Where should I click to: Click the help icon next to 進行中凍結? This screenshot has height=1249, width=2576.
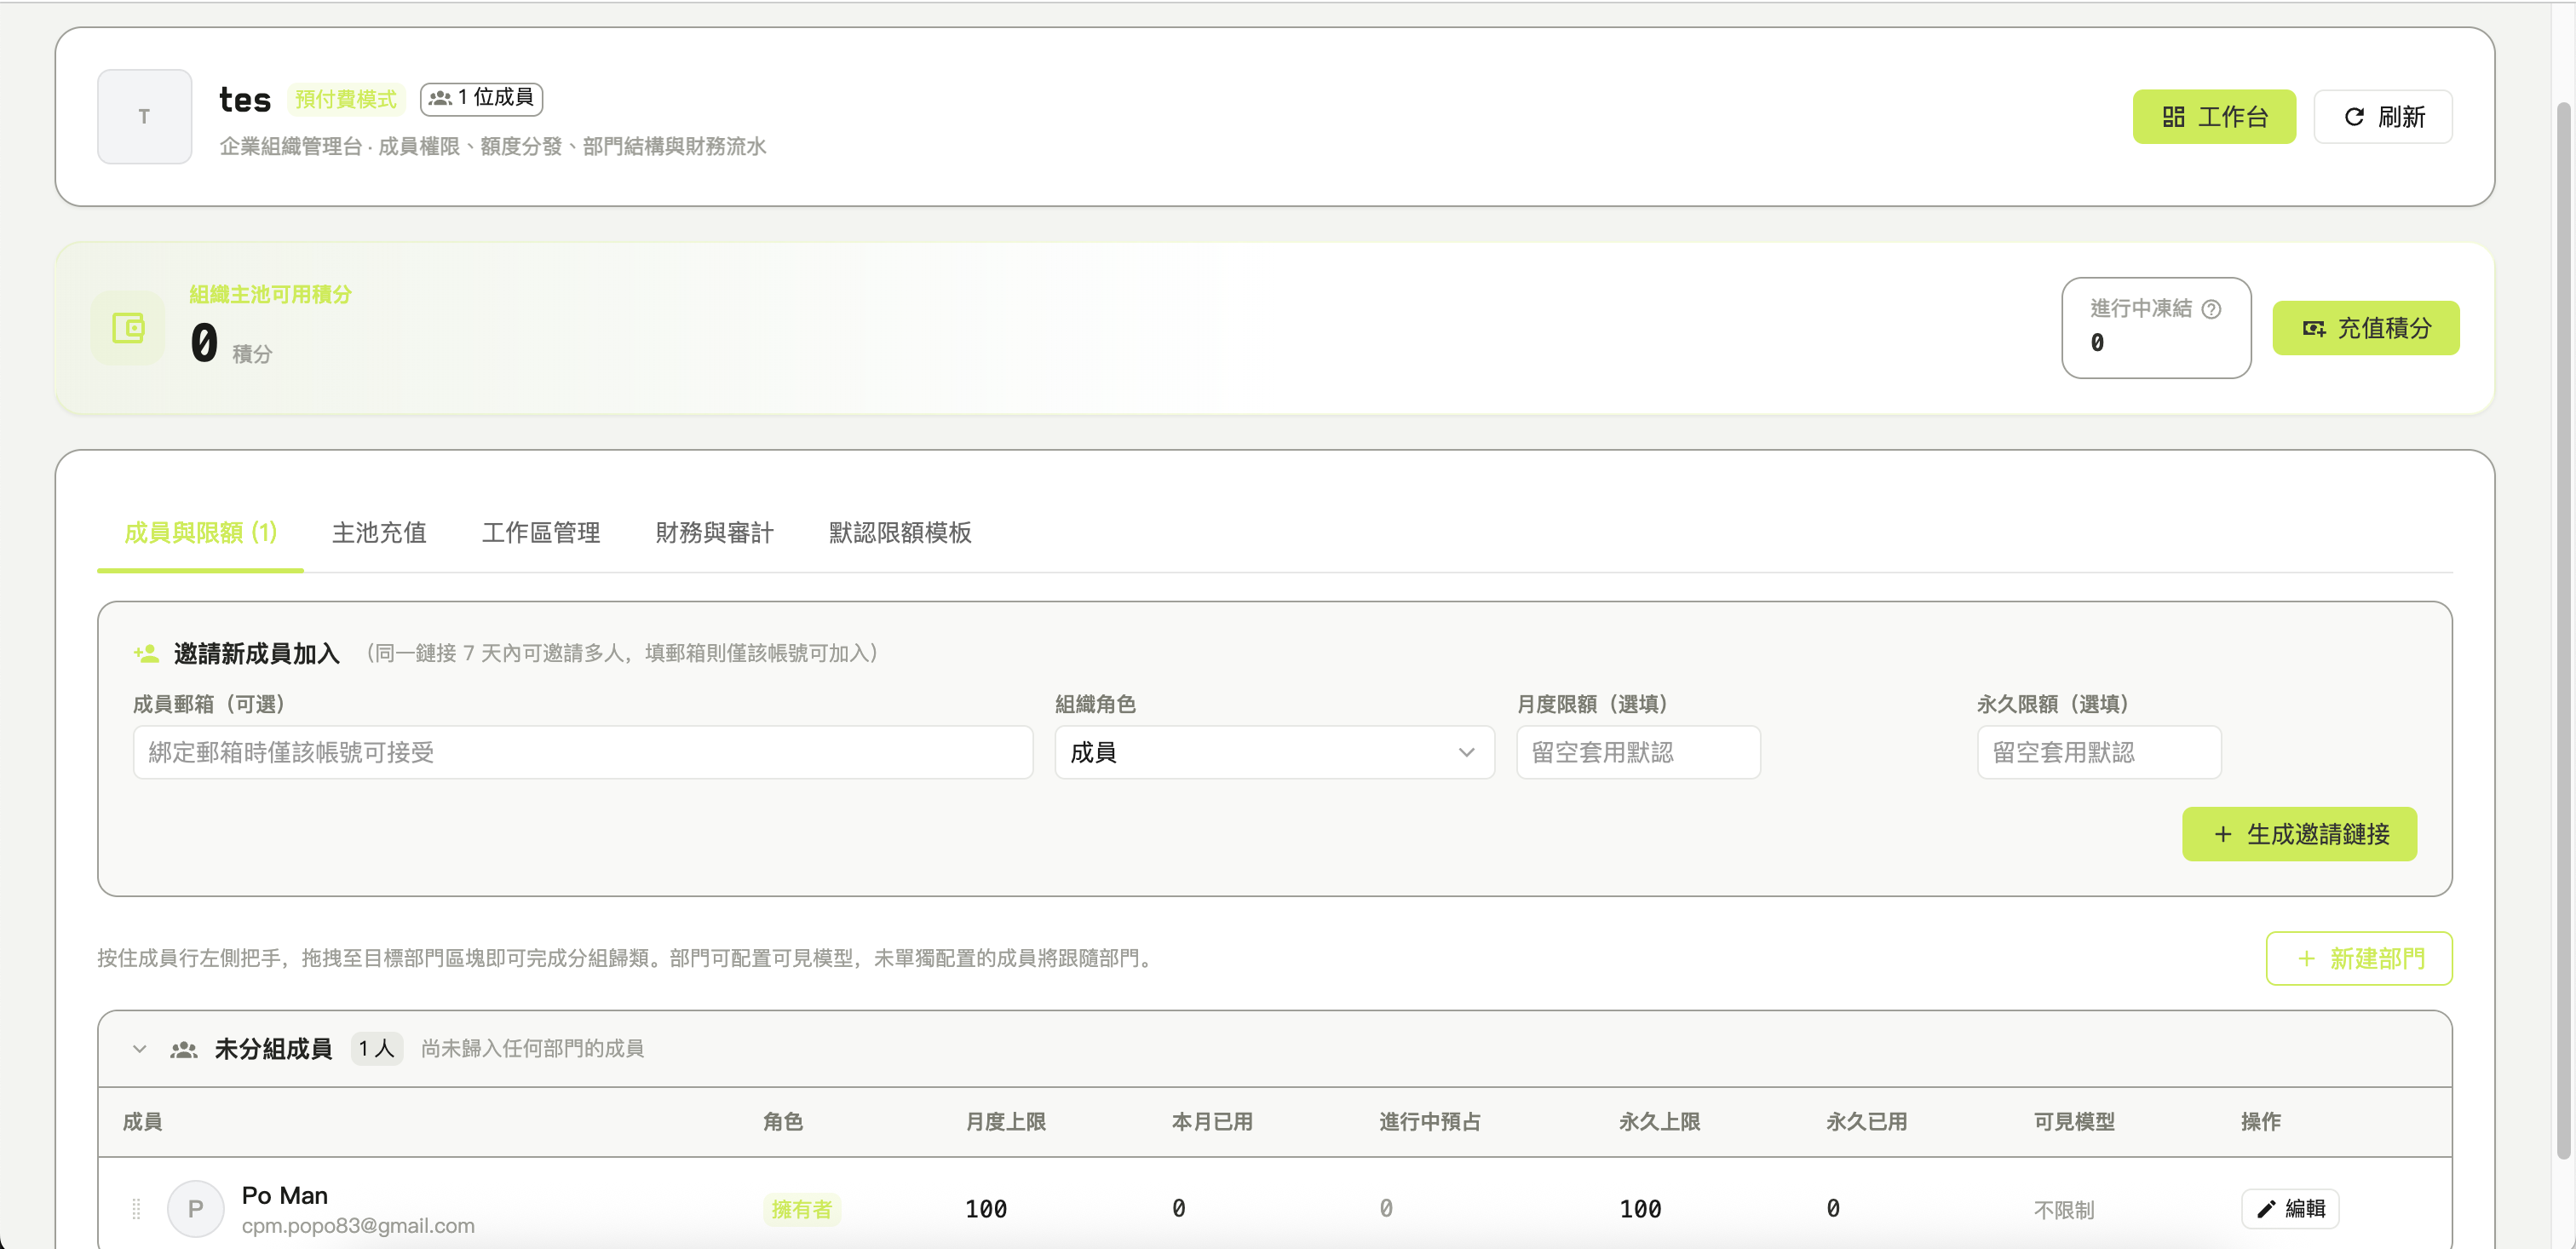pos(2212,309)
